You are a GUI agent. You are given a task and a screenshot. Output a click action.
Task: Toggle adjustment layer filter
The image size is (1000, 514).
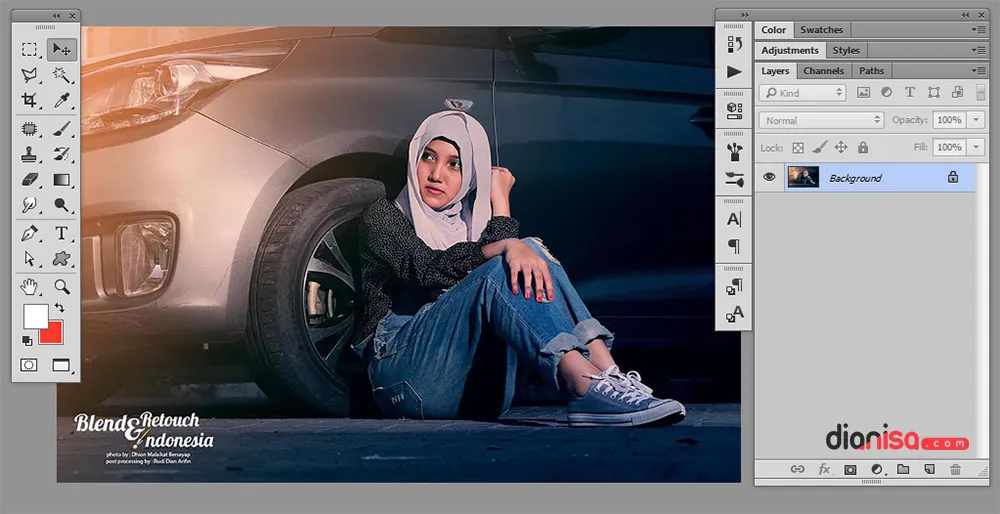click(886, 92)
